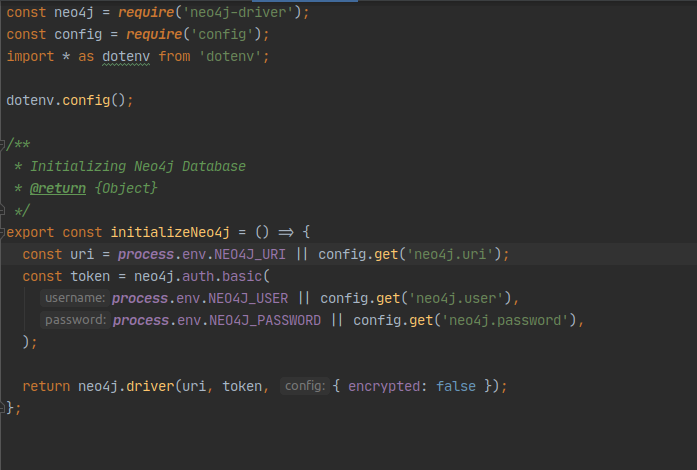Click the arrow function symbol after the parentheses
Viewport: 697px width, 470px height.
(286, 232)
